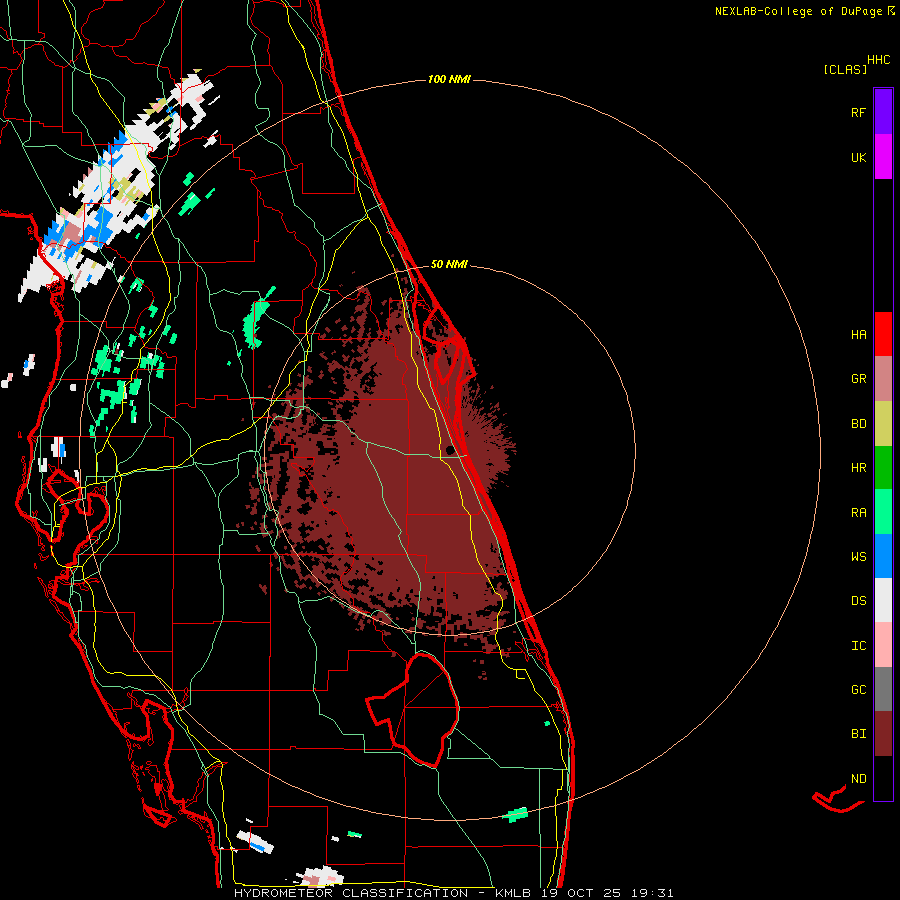The image size is (900, 900).
Task: Click the BI brown legend swatch
Action: point(883,734)
